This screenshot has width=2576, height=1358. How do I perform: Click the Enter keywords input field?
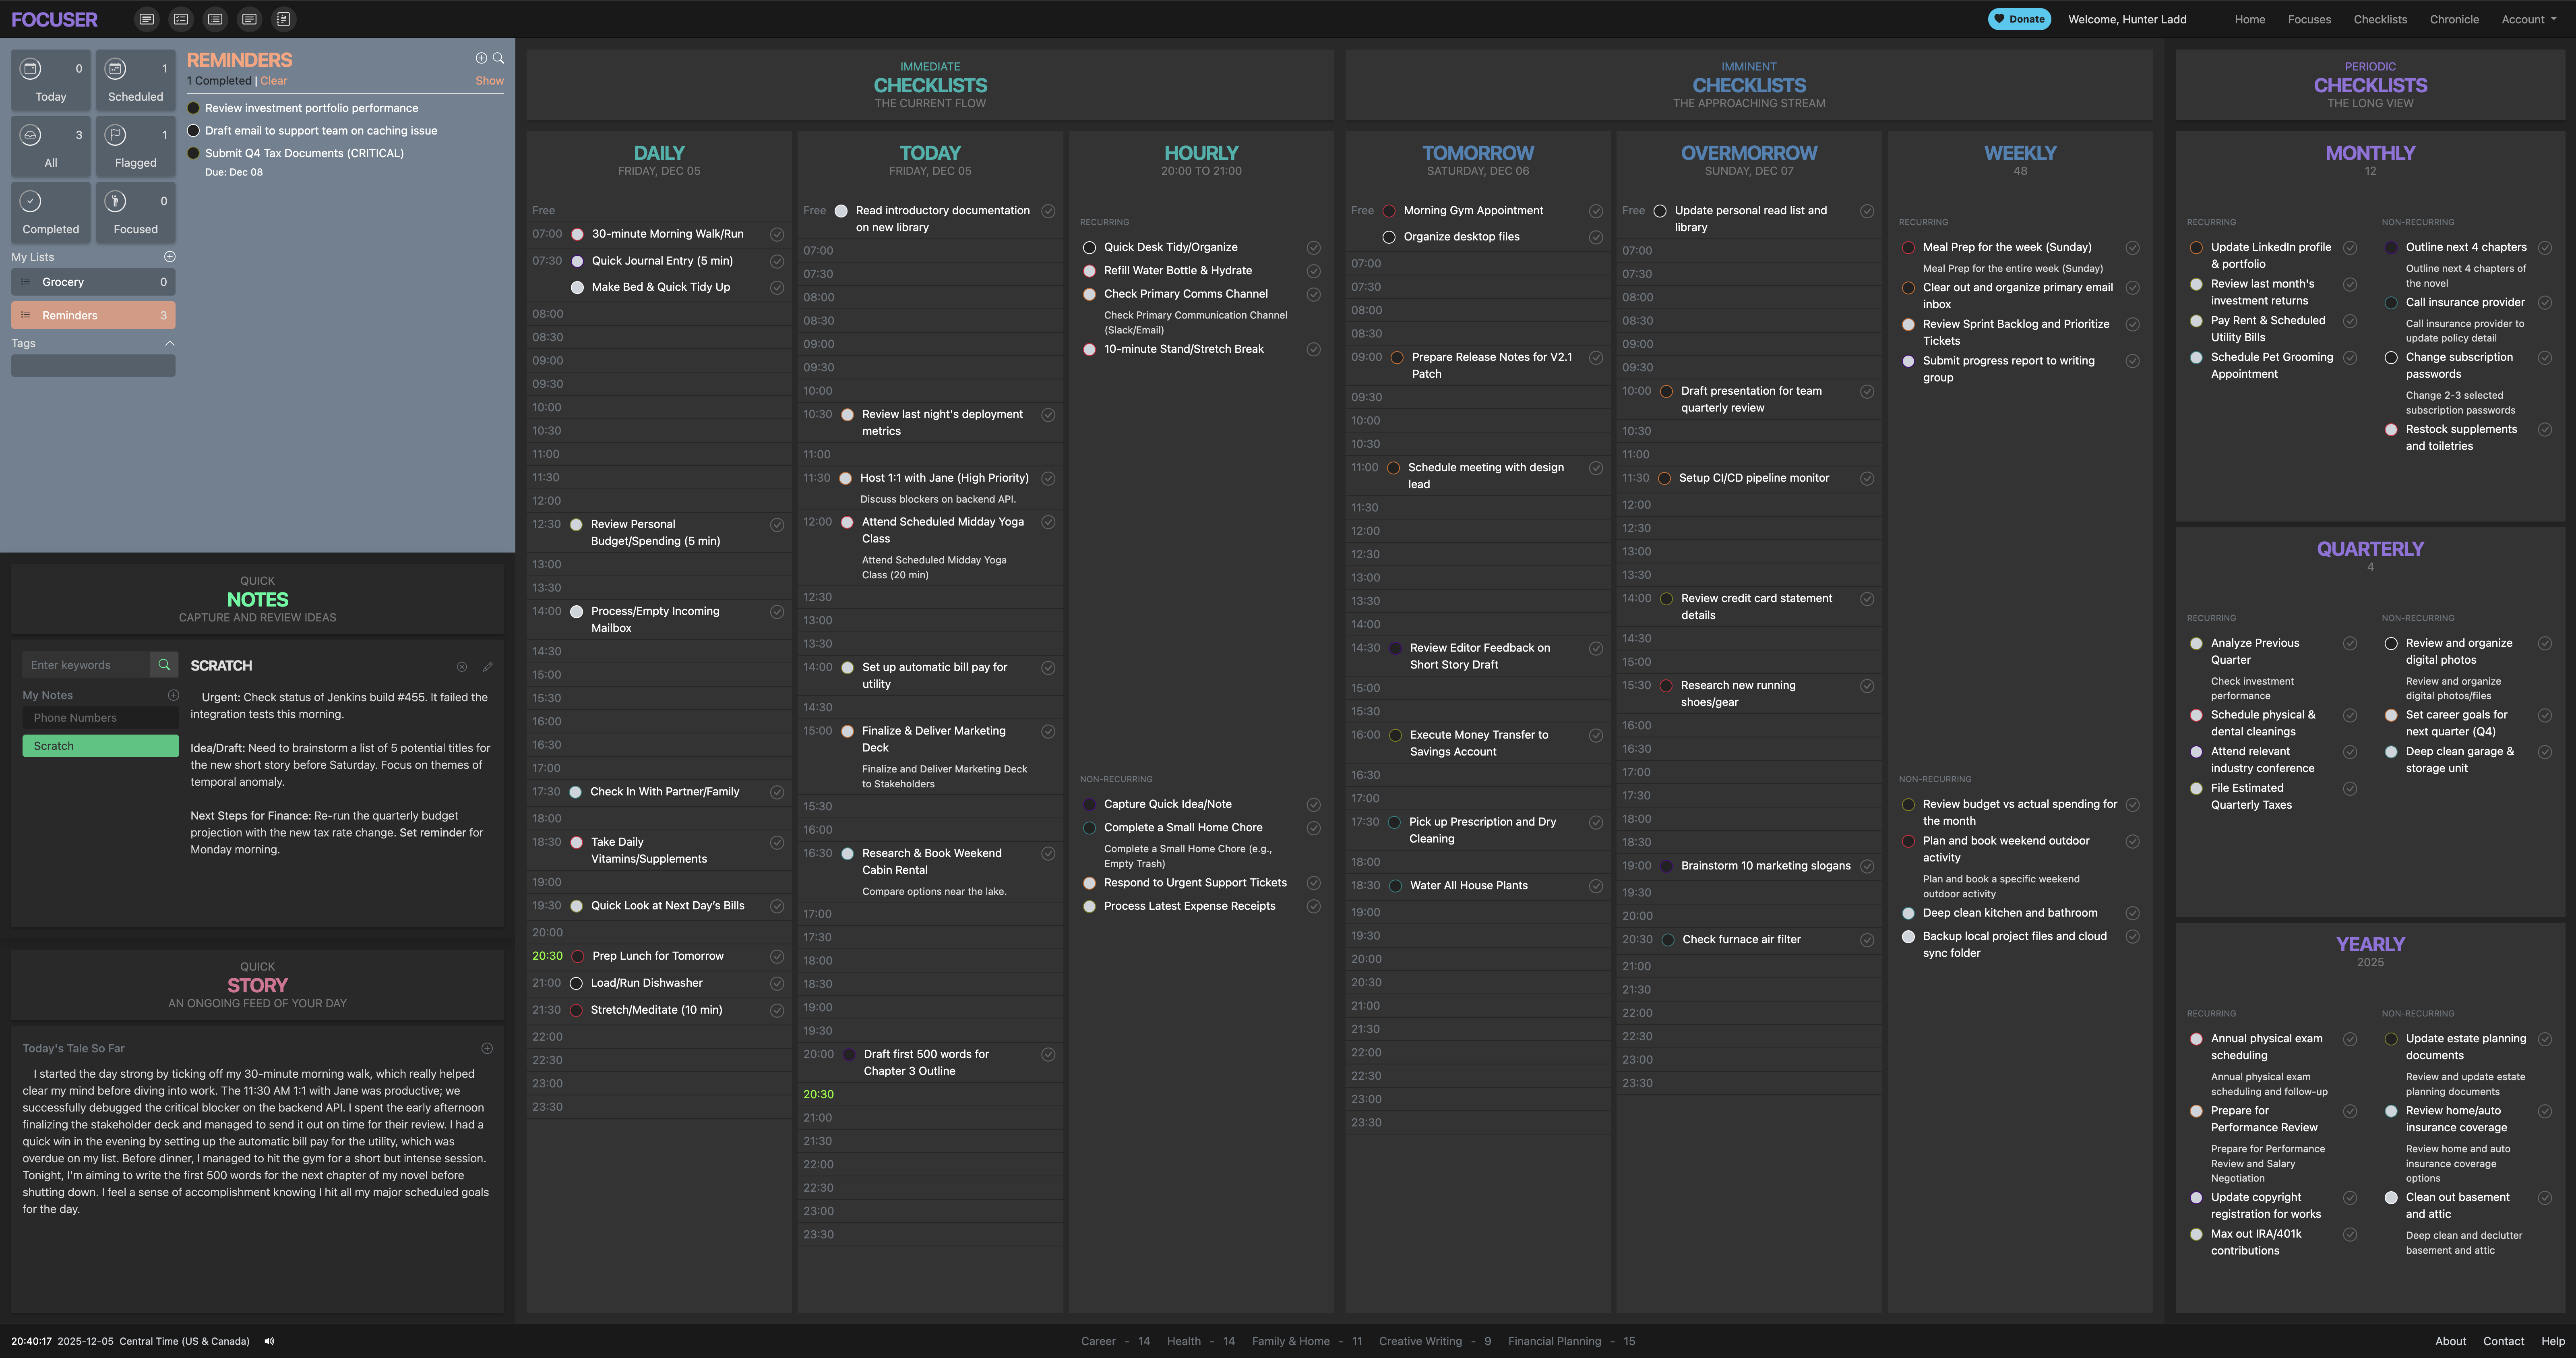pos(90,664)
